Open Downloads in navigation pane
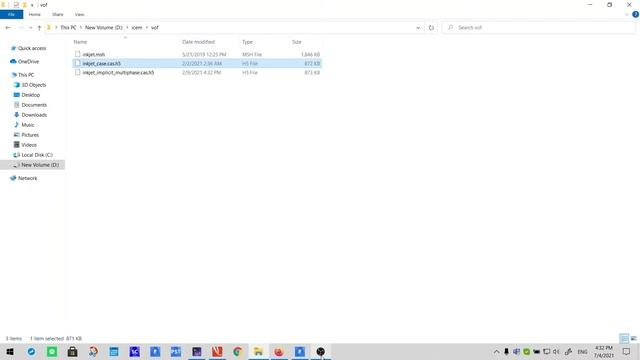The height and width of the screenshot is (360, 640). pos(34,115)
